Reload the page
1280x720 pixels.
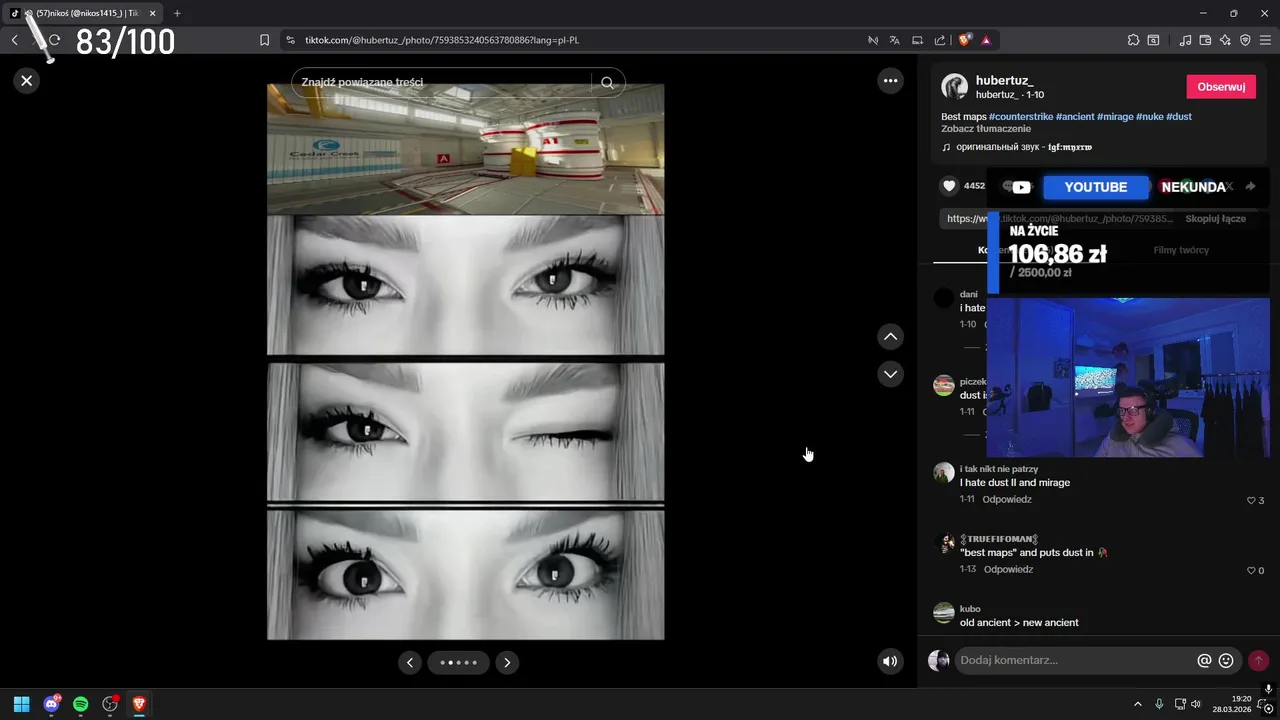[55, 40]
